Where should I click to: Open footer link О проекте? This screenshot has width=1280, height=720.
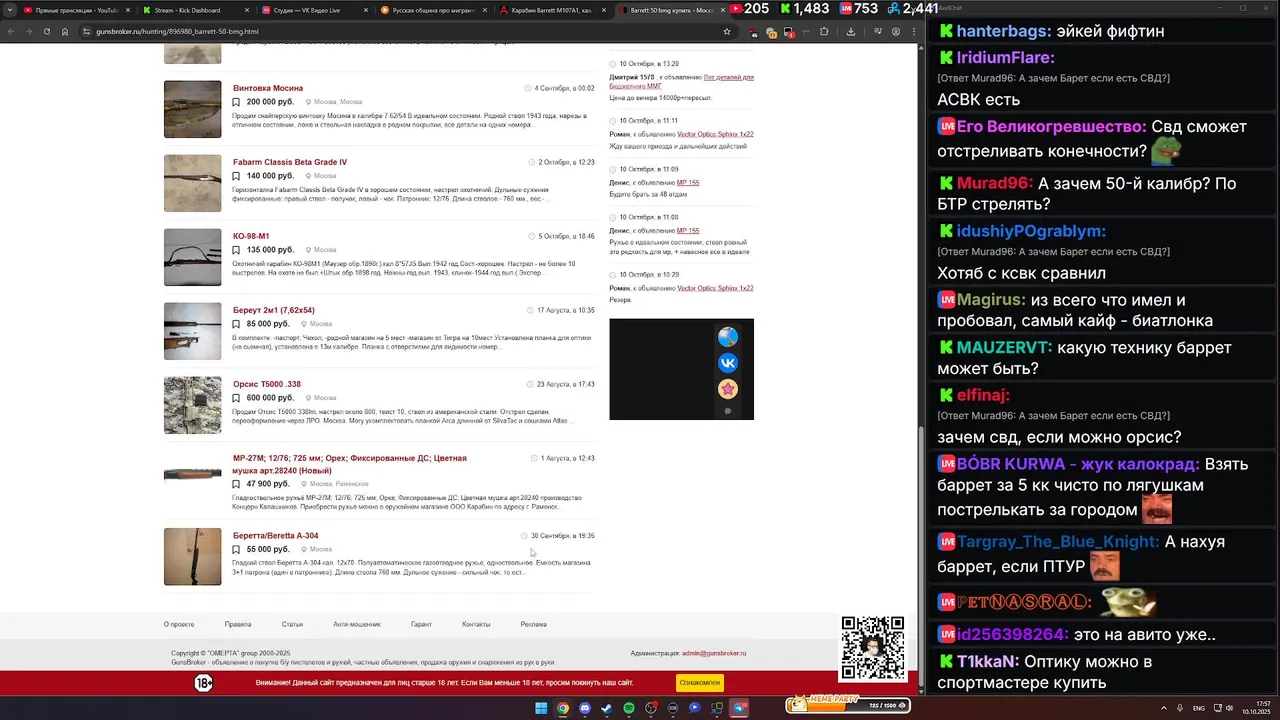(179, 624)
